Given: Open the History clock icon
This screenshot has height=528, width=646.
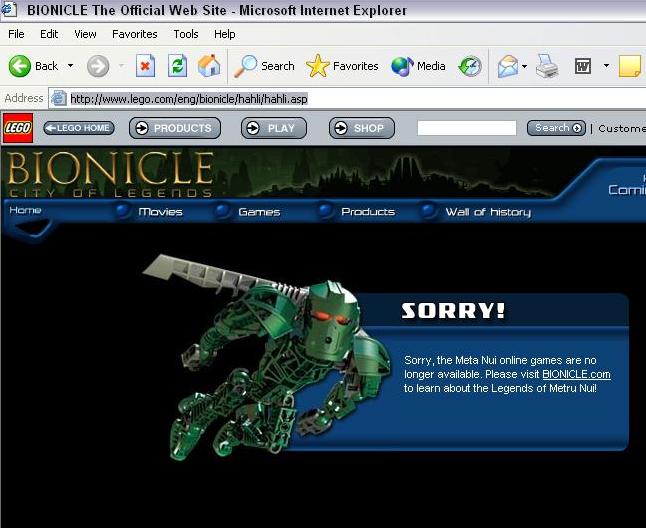Looking at the screenshot, I should tap(470, 66).
